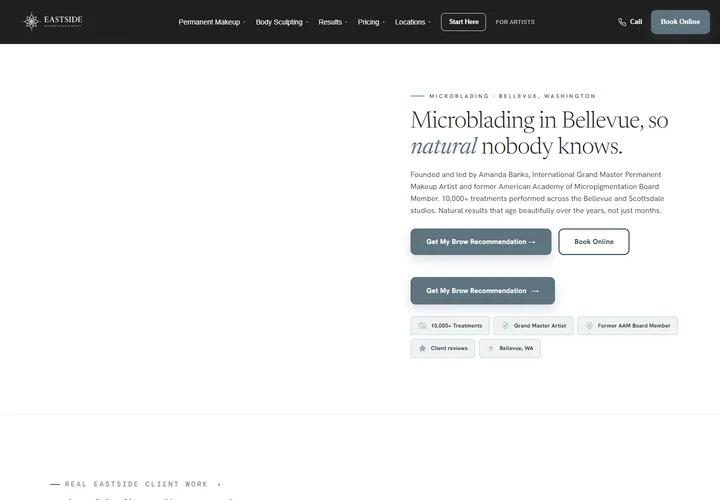The image size is (720, 500).
Task: Click the lower, standalone Get My Brow Recommendation button
Action: point(483,291)
